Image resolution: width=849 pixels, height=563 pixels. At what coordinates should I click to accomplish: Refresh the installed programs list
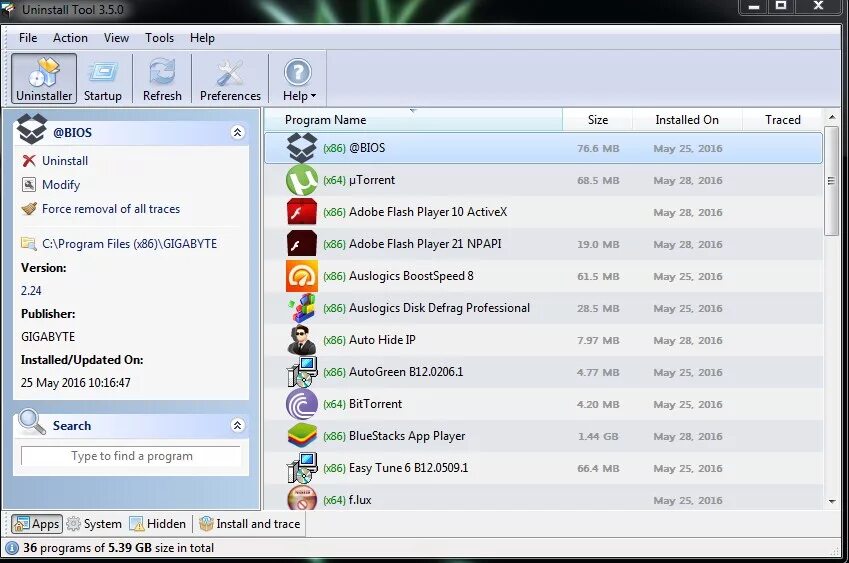click(x=162, y=79)
